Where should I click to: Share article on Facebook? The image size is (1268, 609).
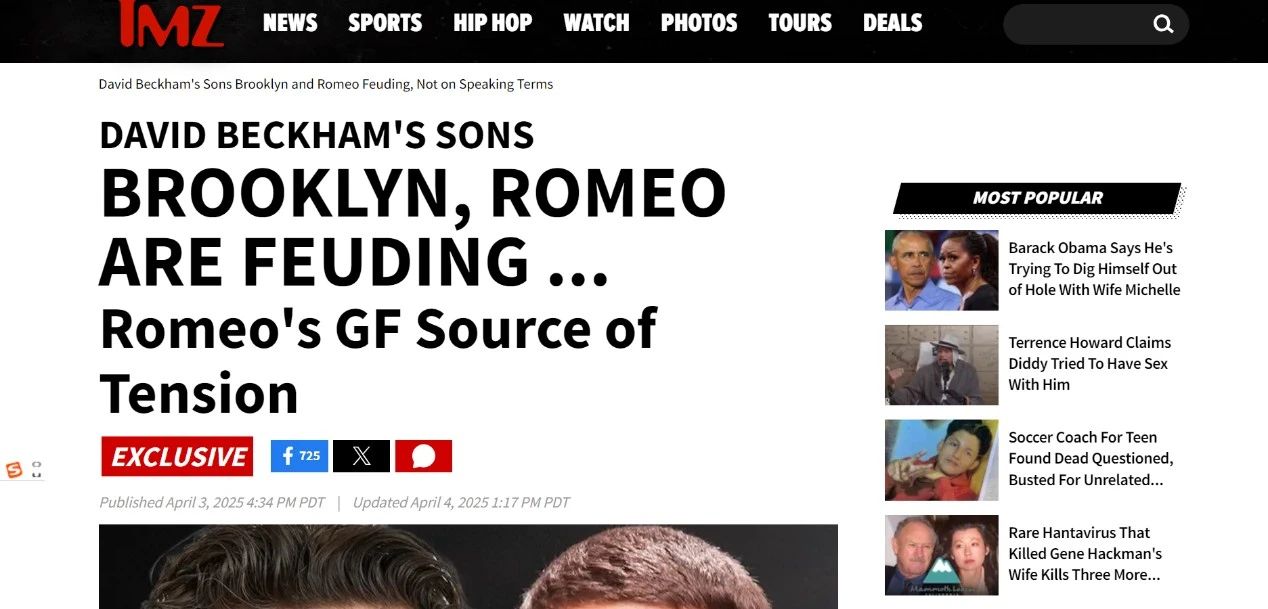(x=299, y=456)
